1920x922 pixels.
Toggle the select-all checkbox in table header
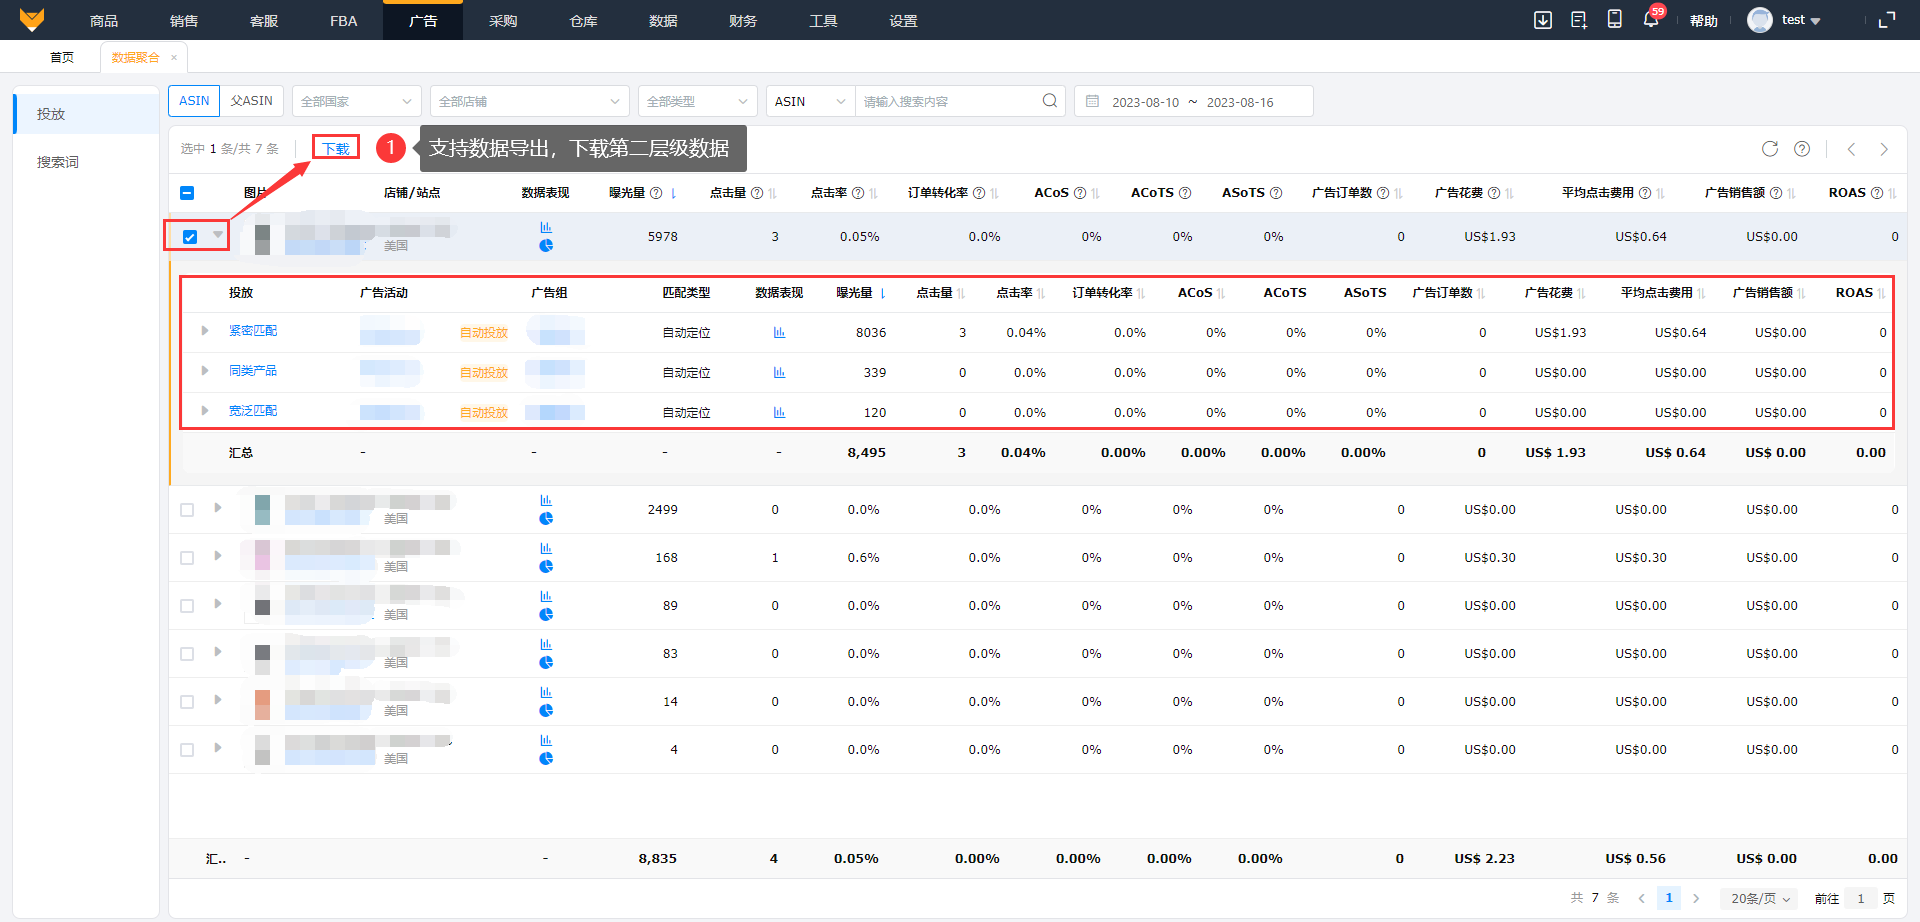pos(187,193)
